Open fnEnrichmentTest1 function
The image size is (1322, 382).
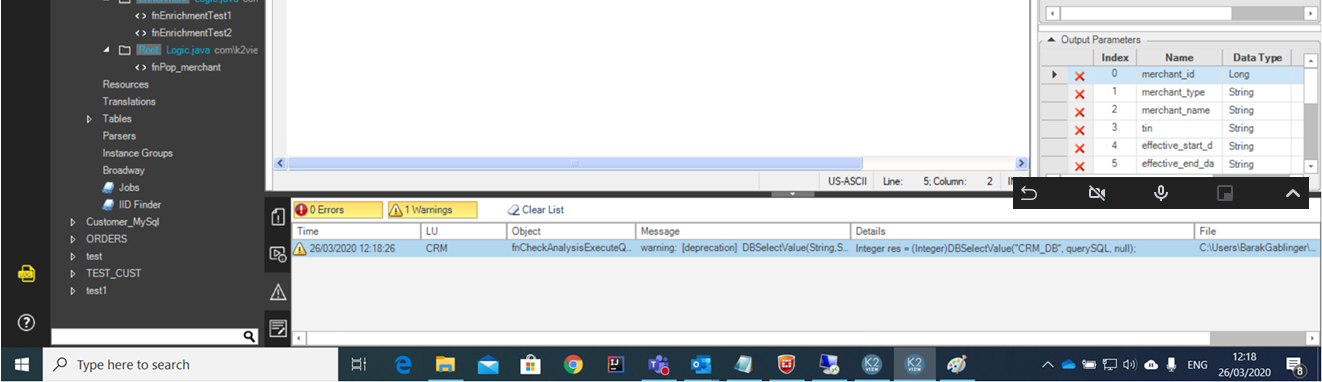click(x=191, y=16)
